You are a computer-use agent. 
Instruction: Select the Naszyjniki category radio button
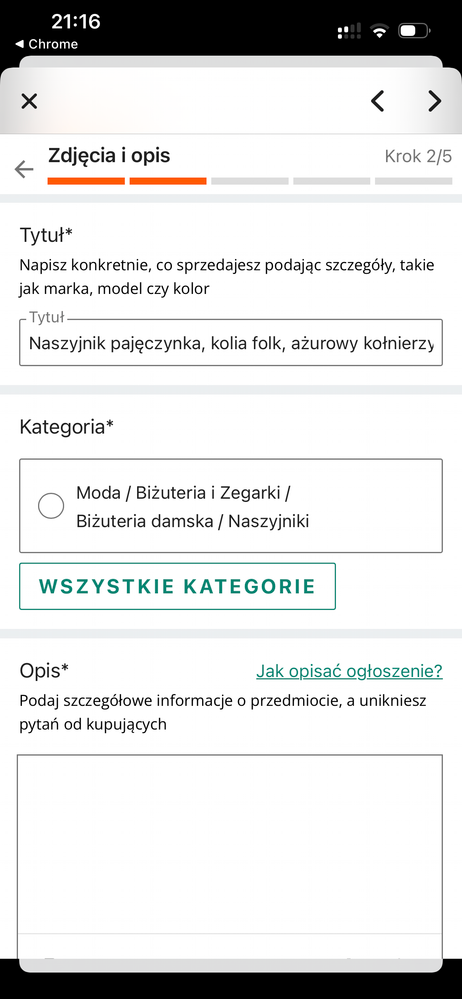(51, 506)
